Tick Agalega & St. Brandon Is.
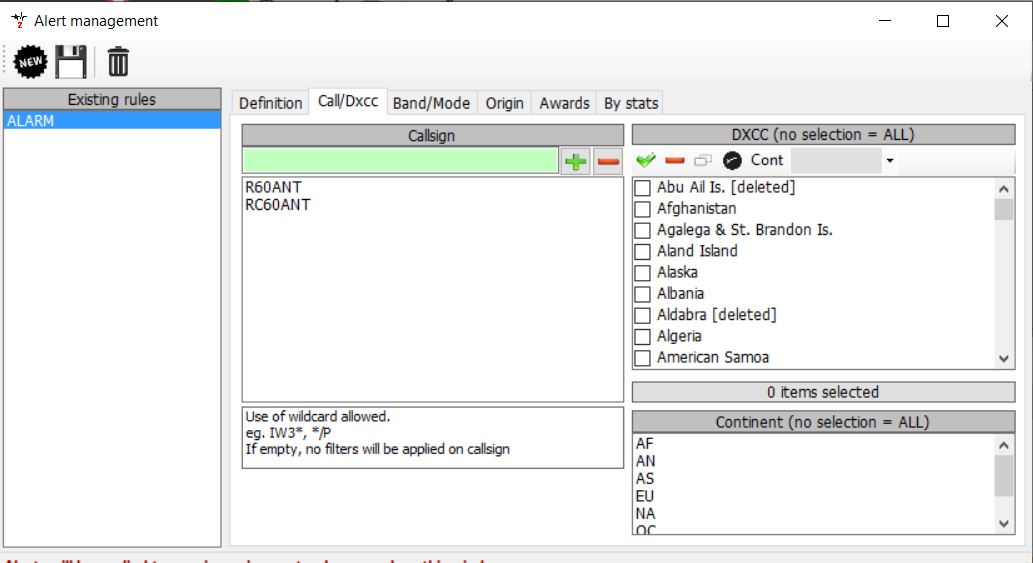Viewport: 1033px width, 563px height. [x=642, y=230]
